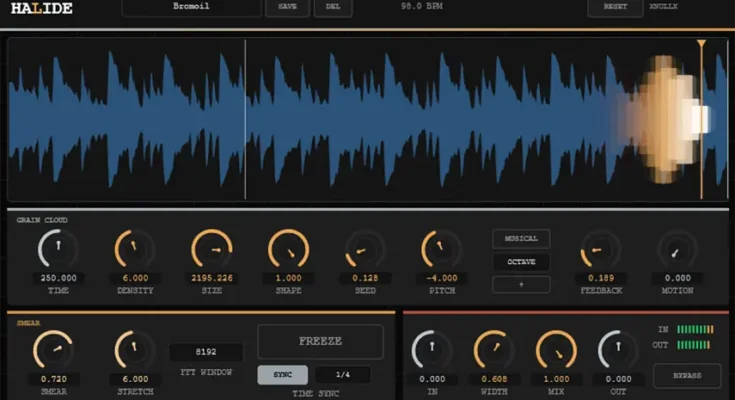
Task: Click the -4.000 pitch value field
Action: pos(442,278)
